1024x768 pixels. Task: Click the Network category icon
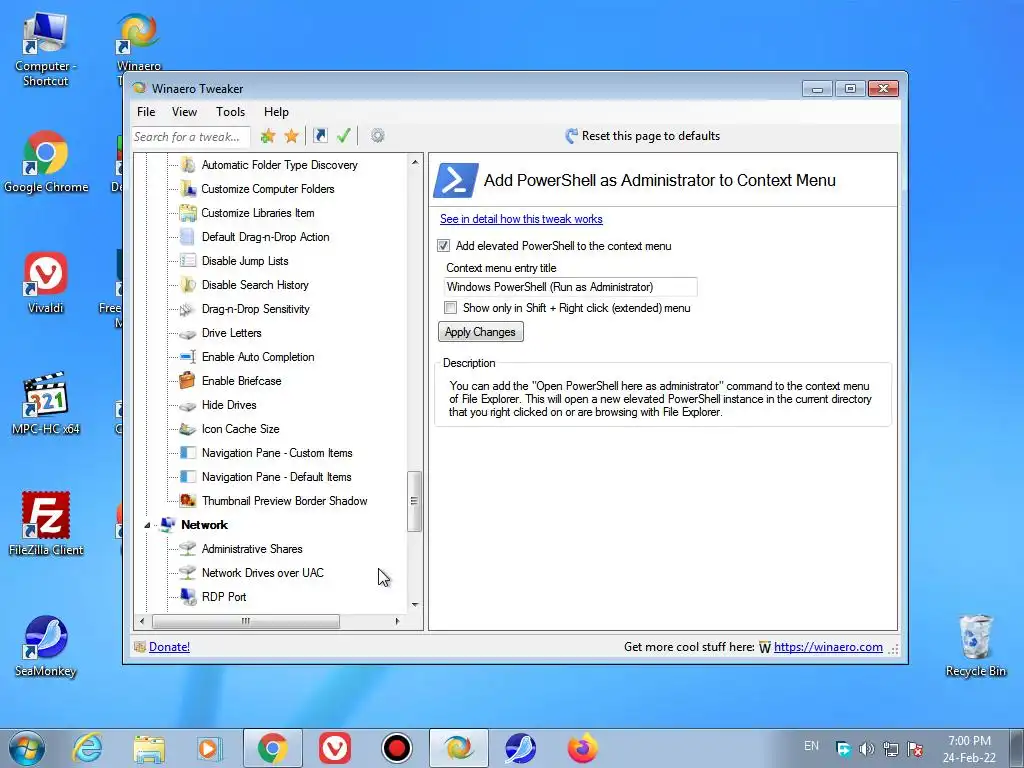(168, 524)
